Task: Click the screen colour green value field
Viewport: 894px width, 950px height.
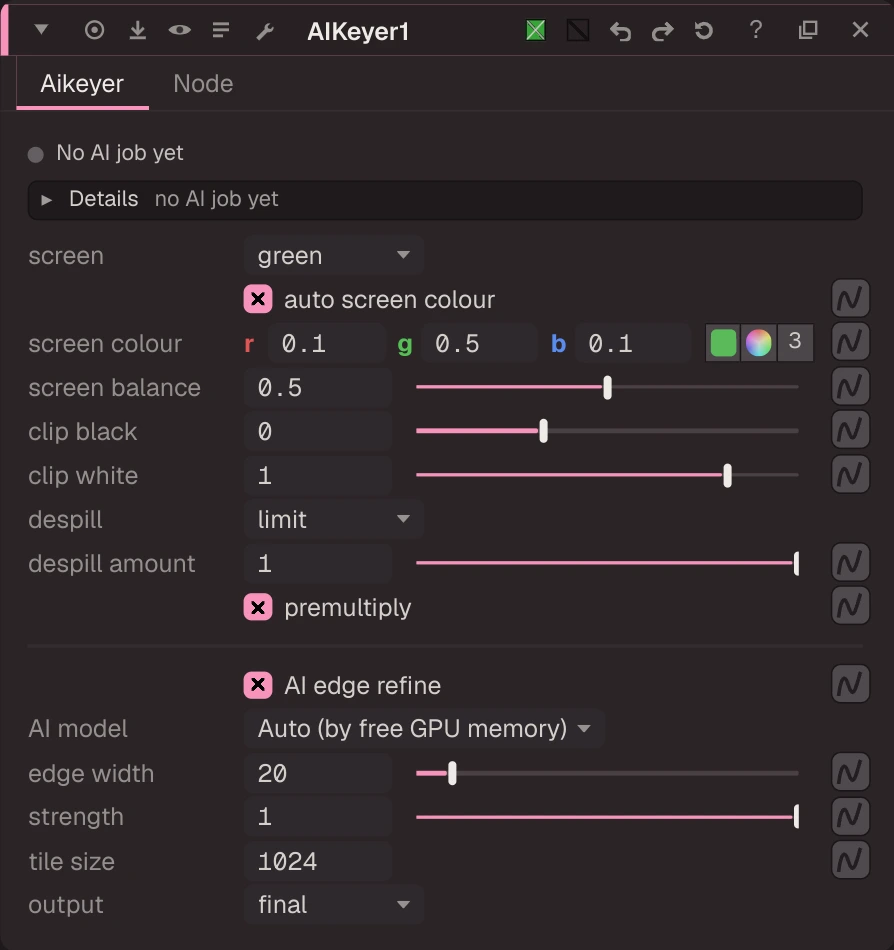Action: point(479,344)
